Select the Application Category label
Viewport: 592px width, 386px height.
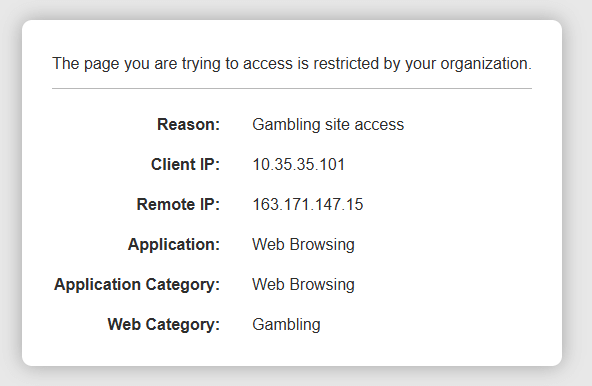[x=137, y=285]
